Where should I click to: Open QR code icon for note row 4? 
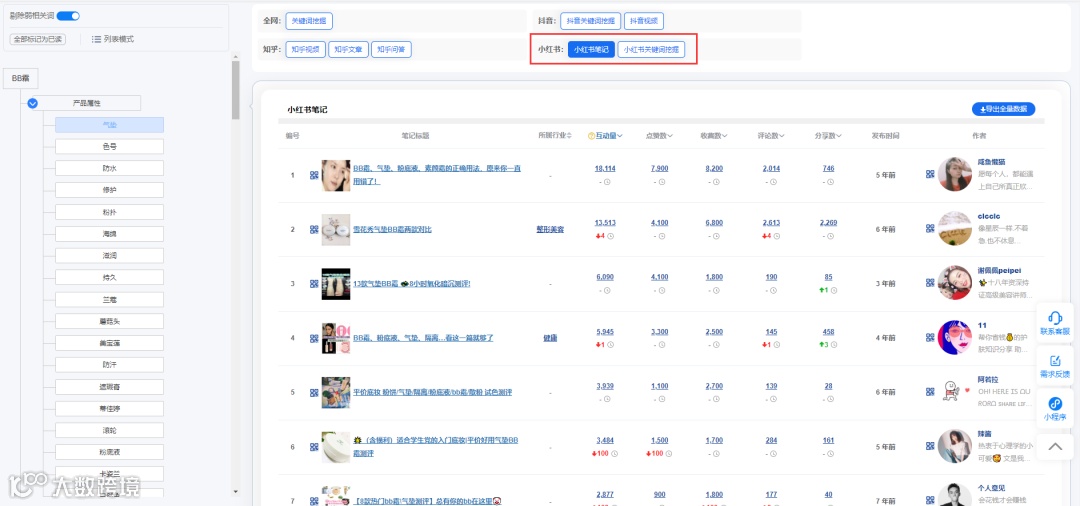pos(314,338)
